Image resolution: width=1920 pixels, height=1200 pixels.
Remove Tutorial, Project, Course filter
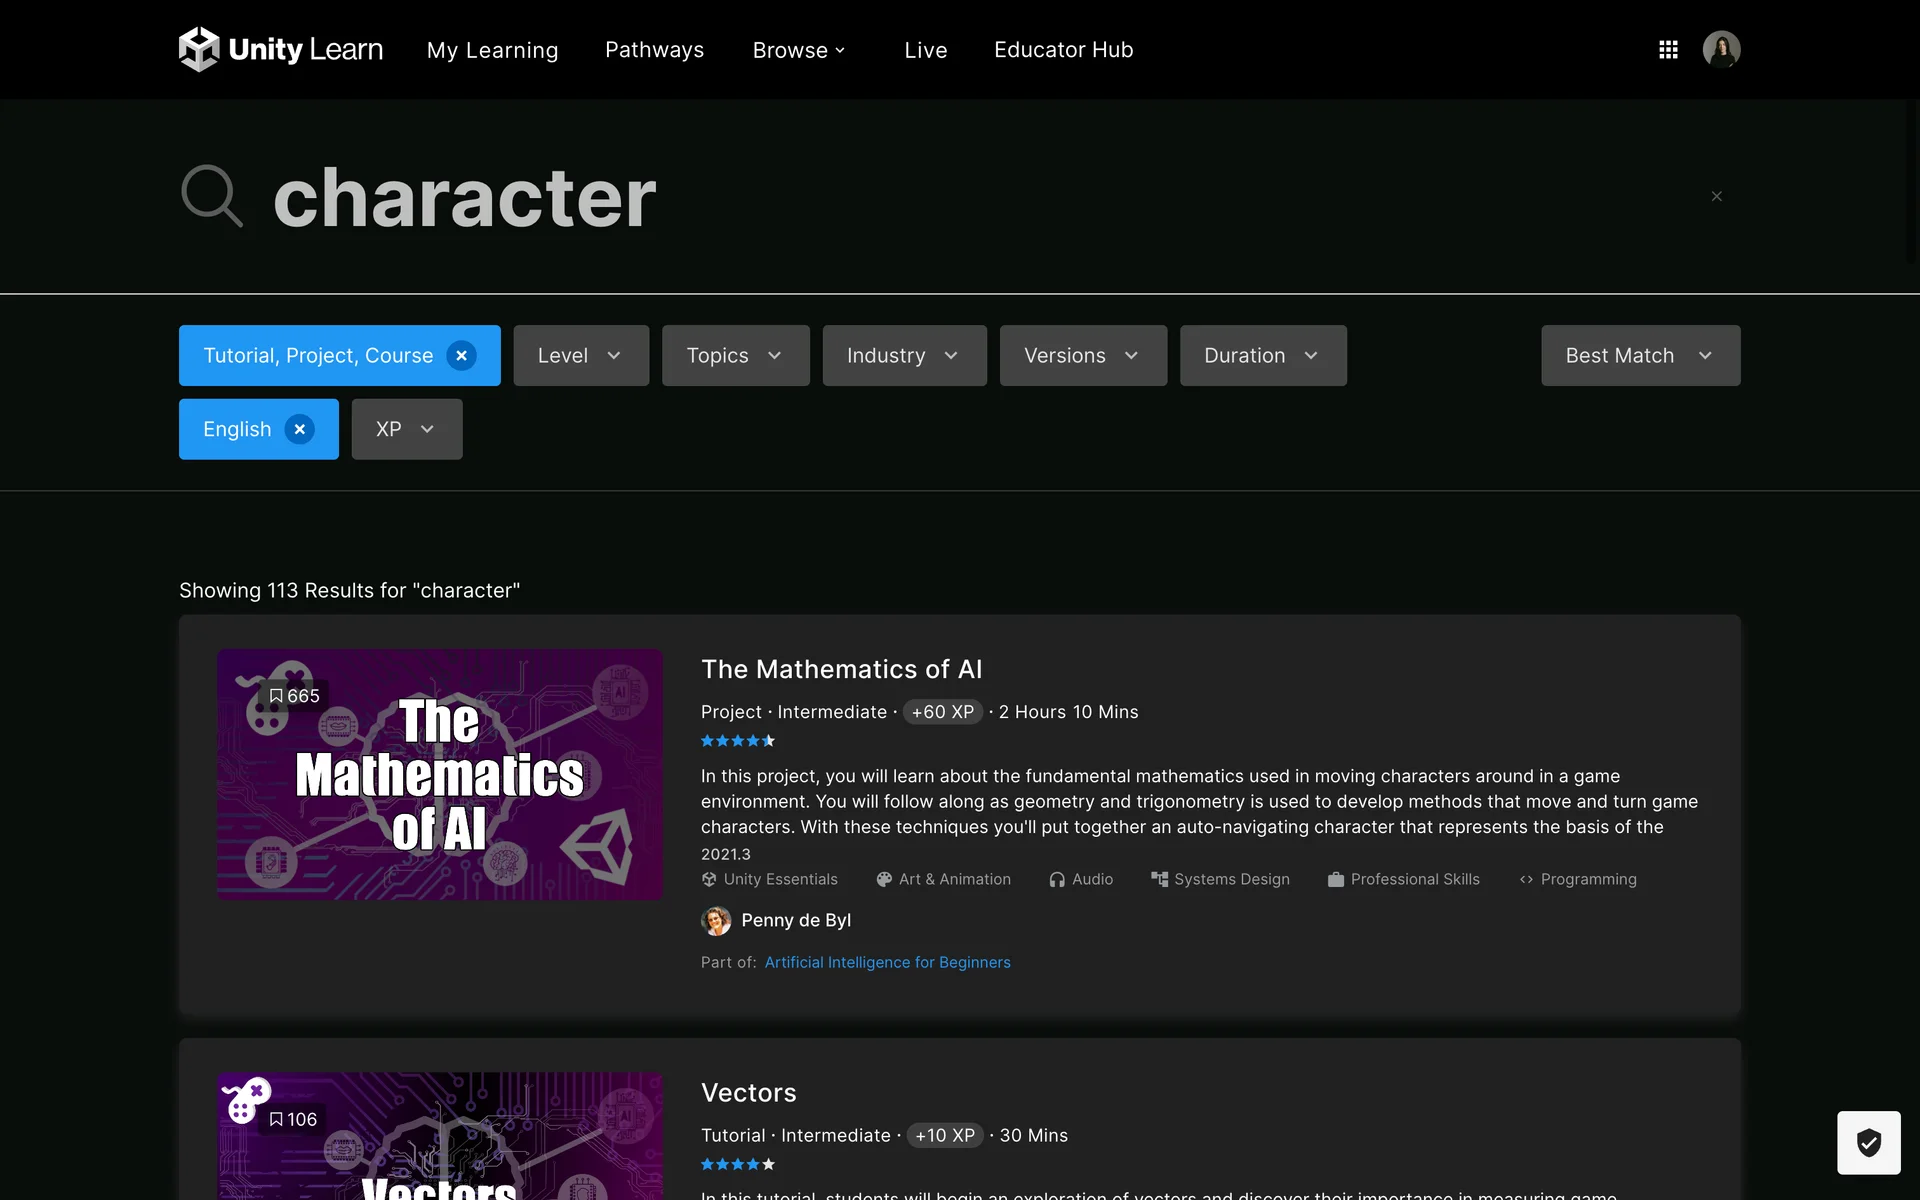(461, 356)
